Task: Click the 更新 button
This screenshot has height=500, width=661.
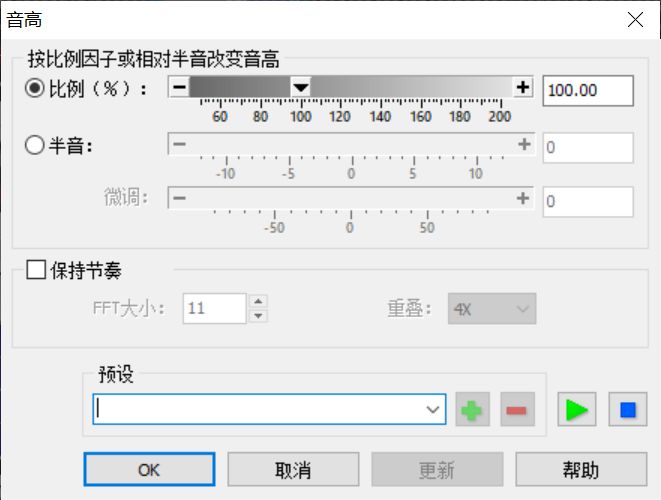Action: [437, 470]
